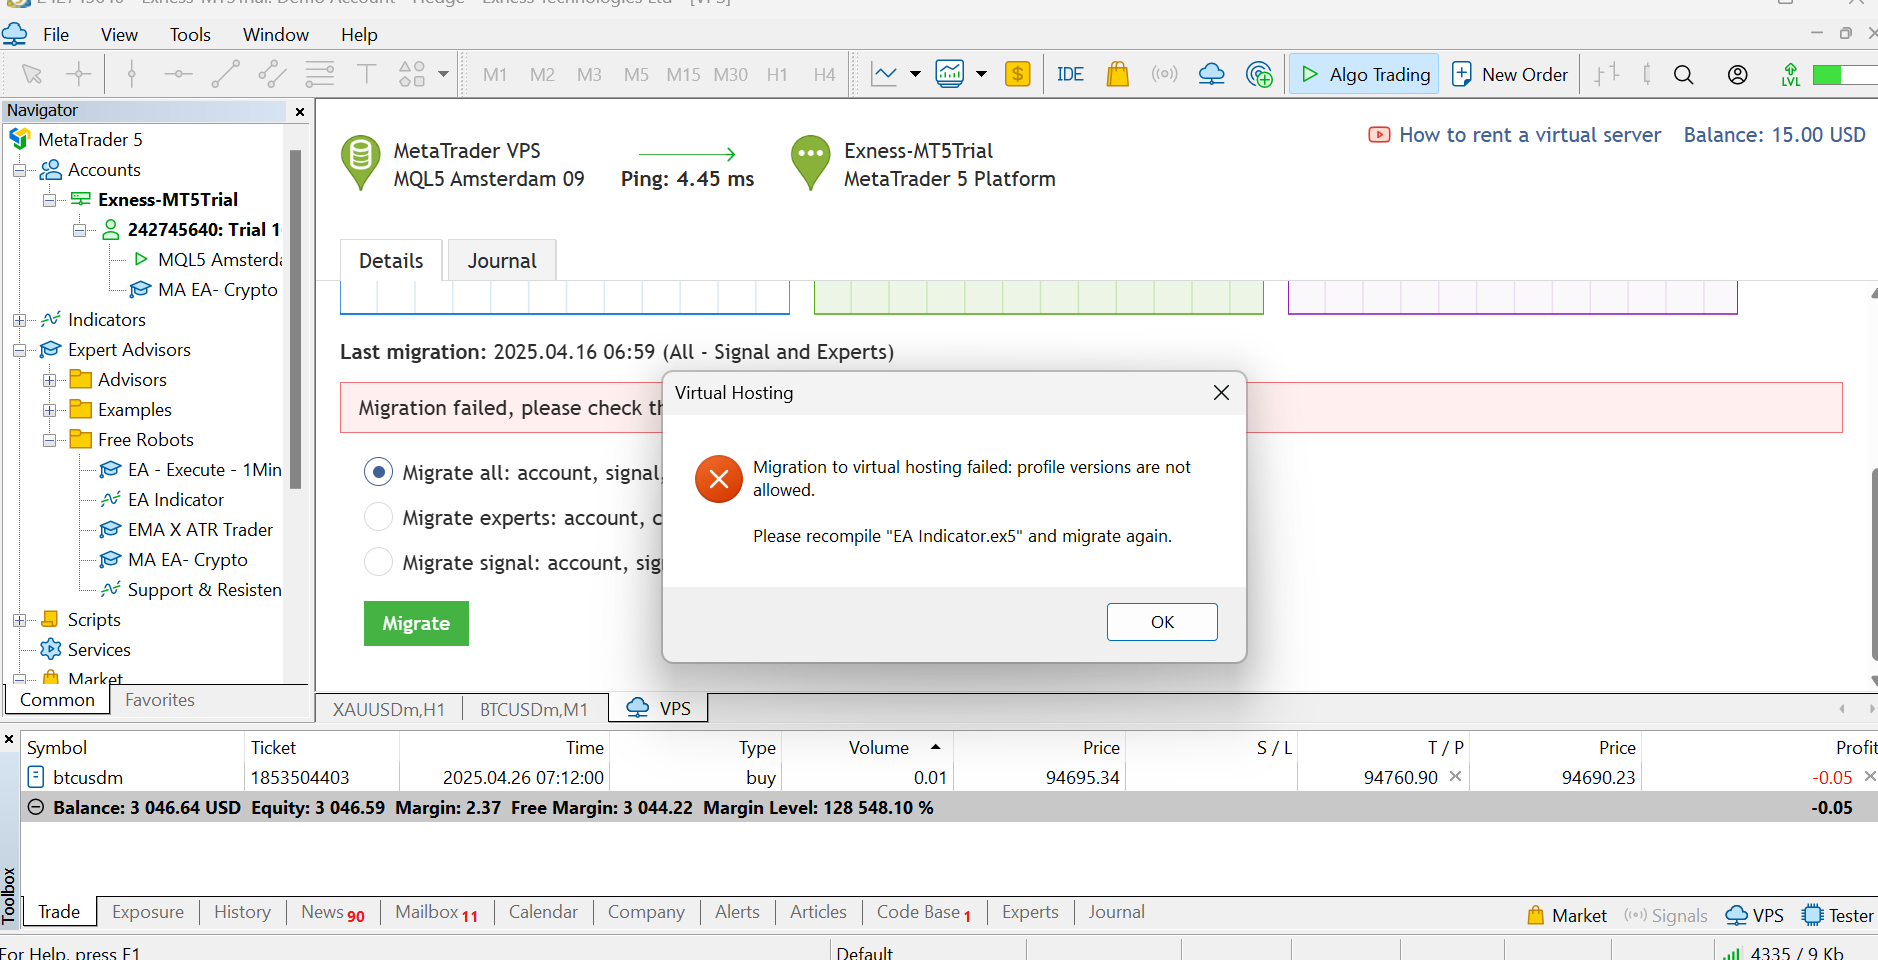
Task: Select the Fibonacci retracement tool
Action: click(x=319, y=74)
